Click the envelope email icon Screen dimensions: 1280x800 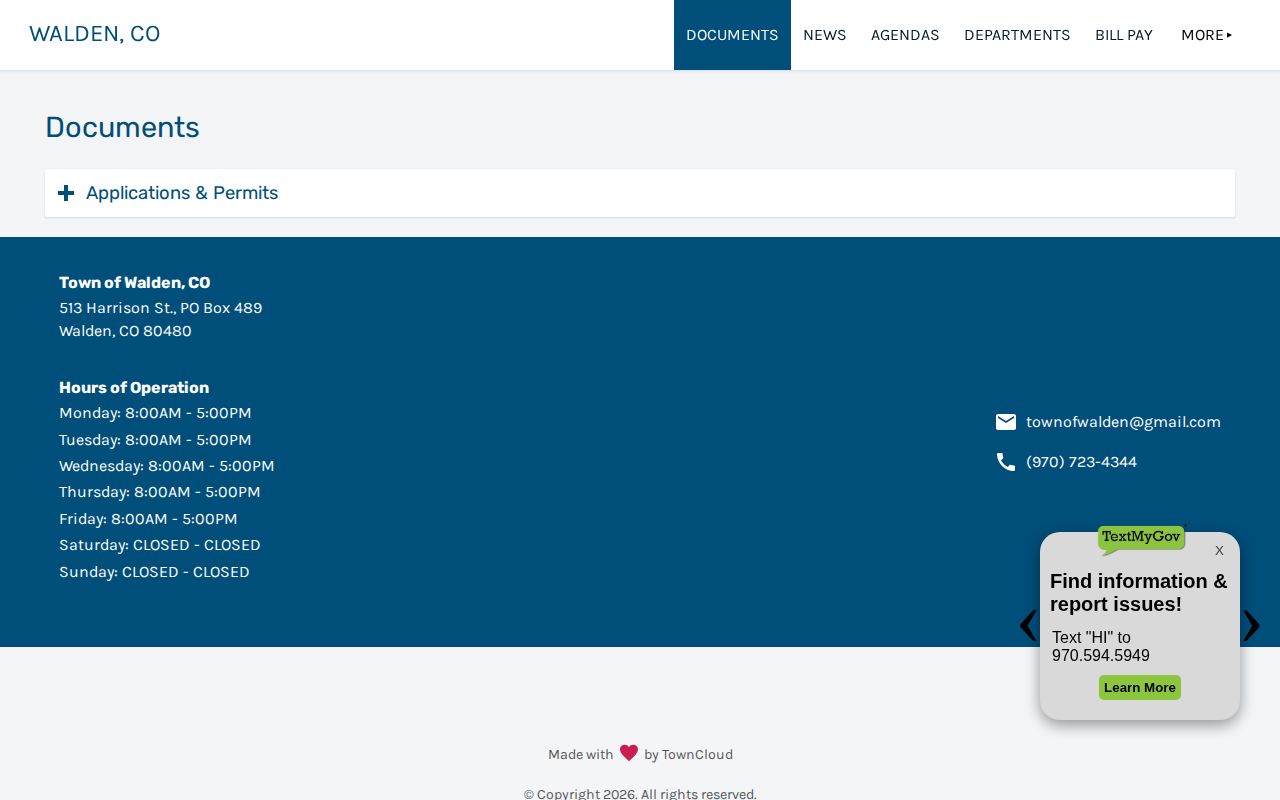(x=1006, y=422)
